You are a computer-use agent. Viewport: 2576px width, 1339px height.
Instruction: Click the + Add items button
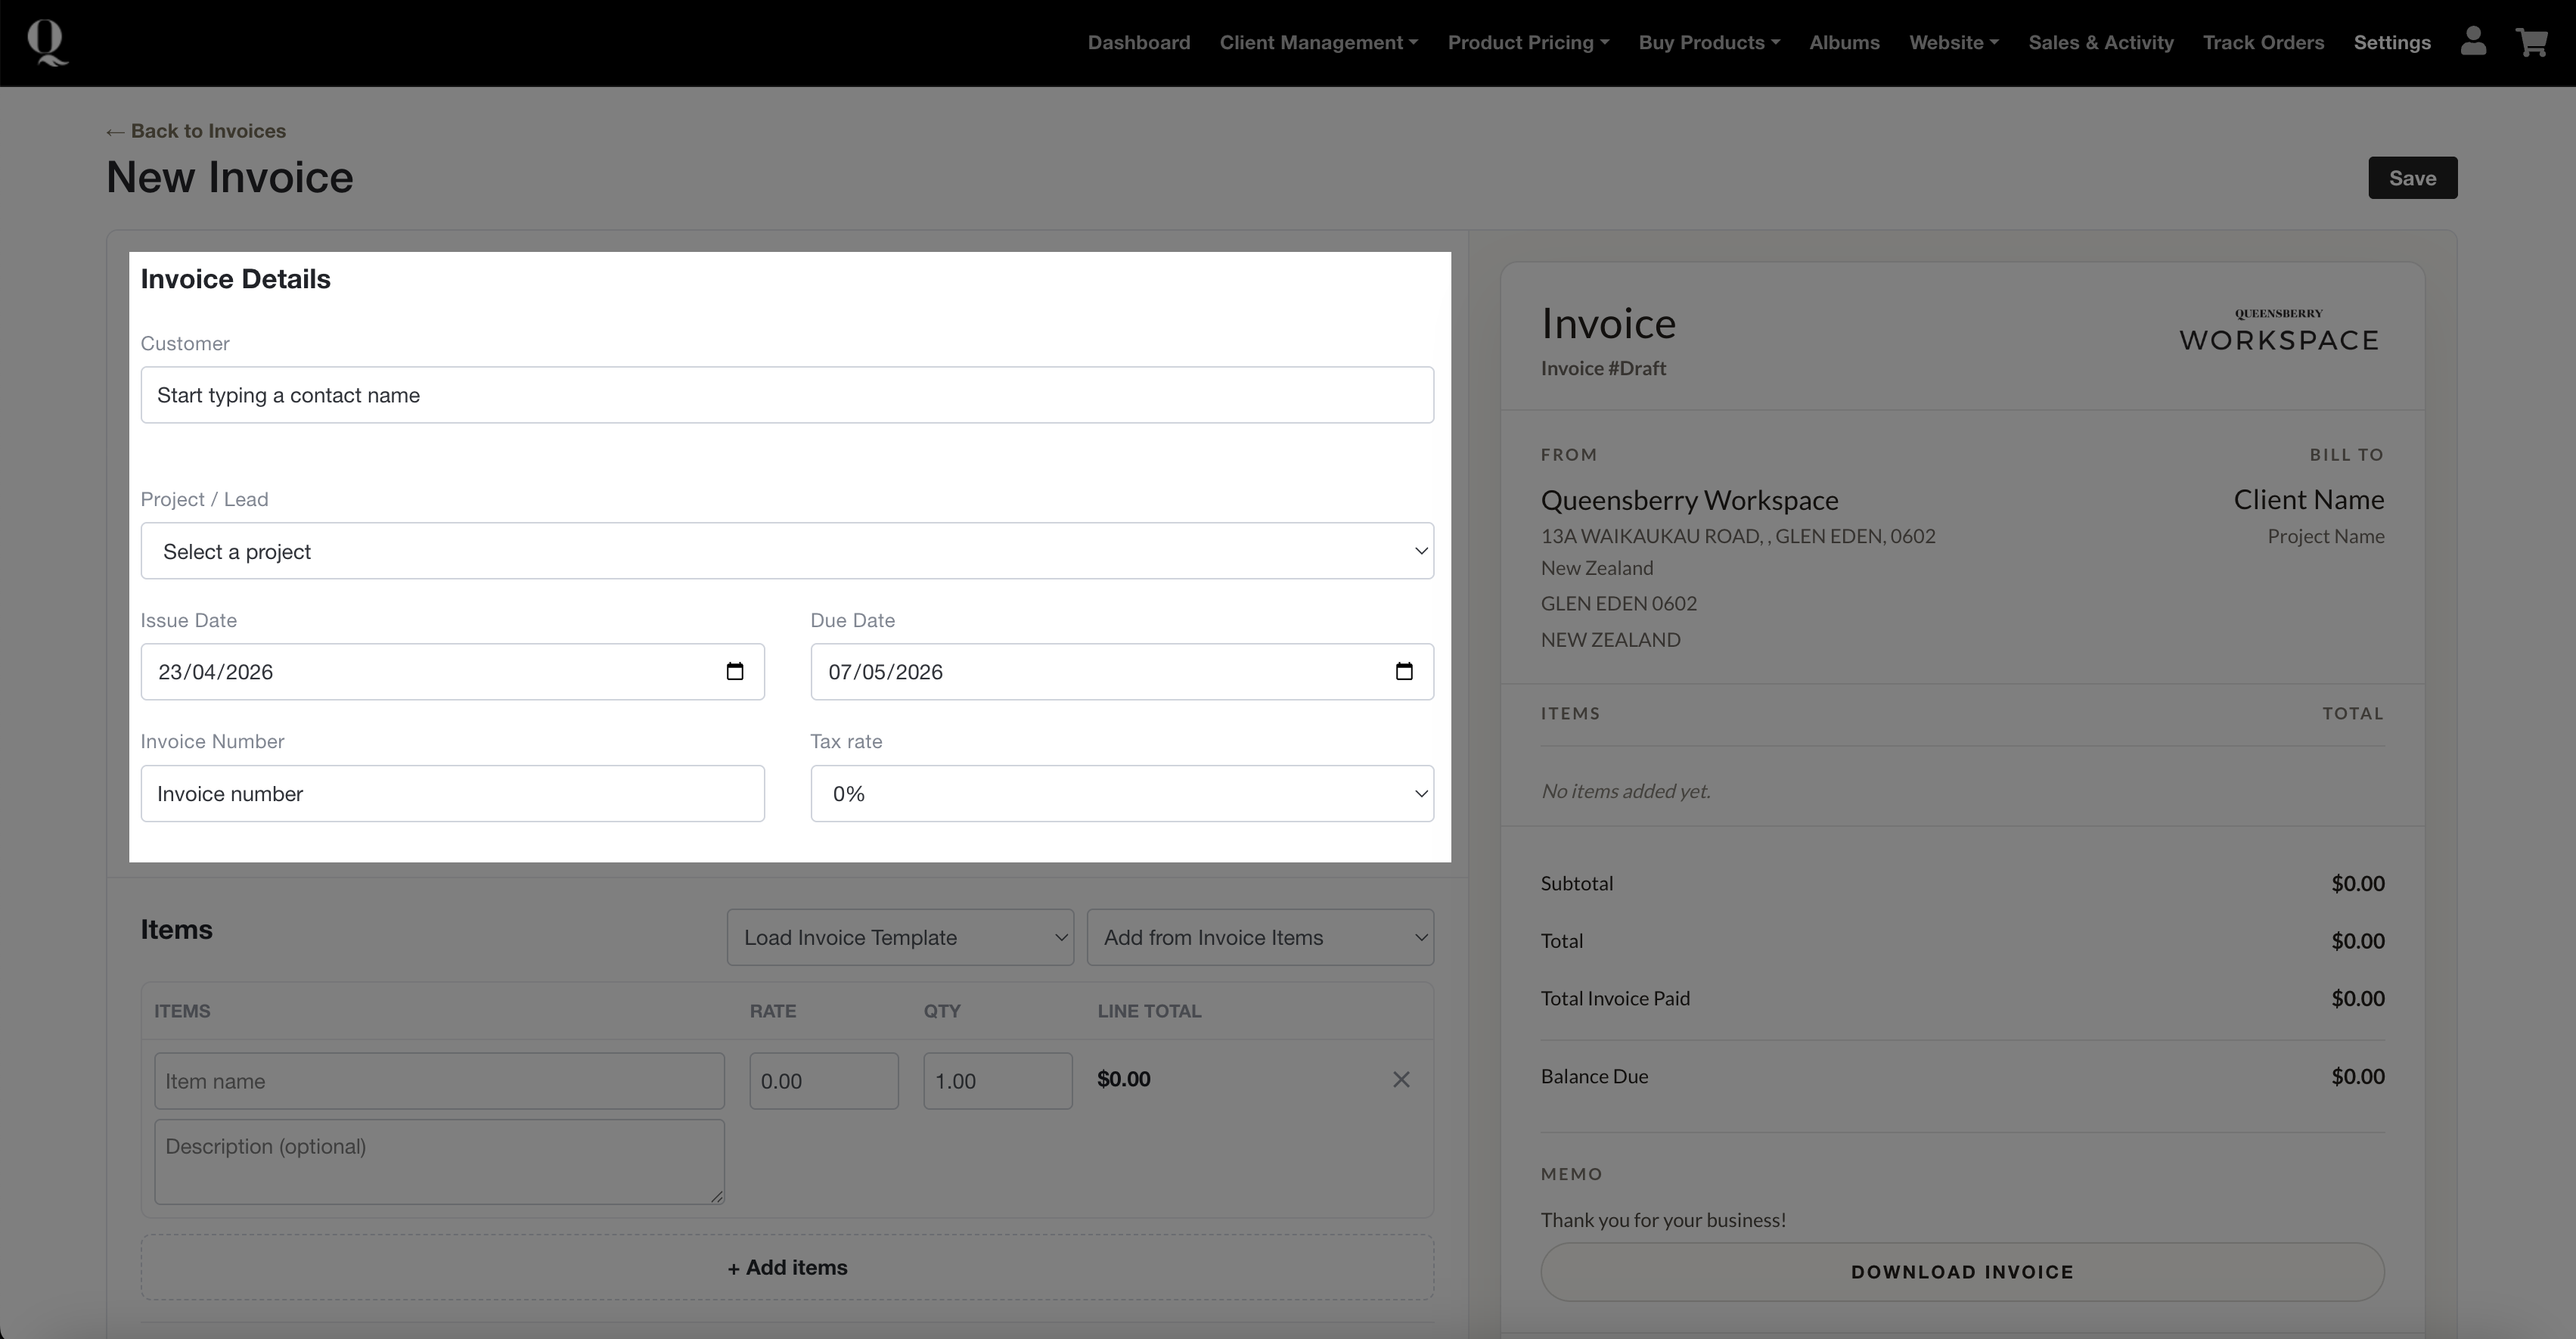point(787,1267)
